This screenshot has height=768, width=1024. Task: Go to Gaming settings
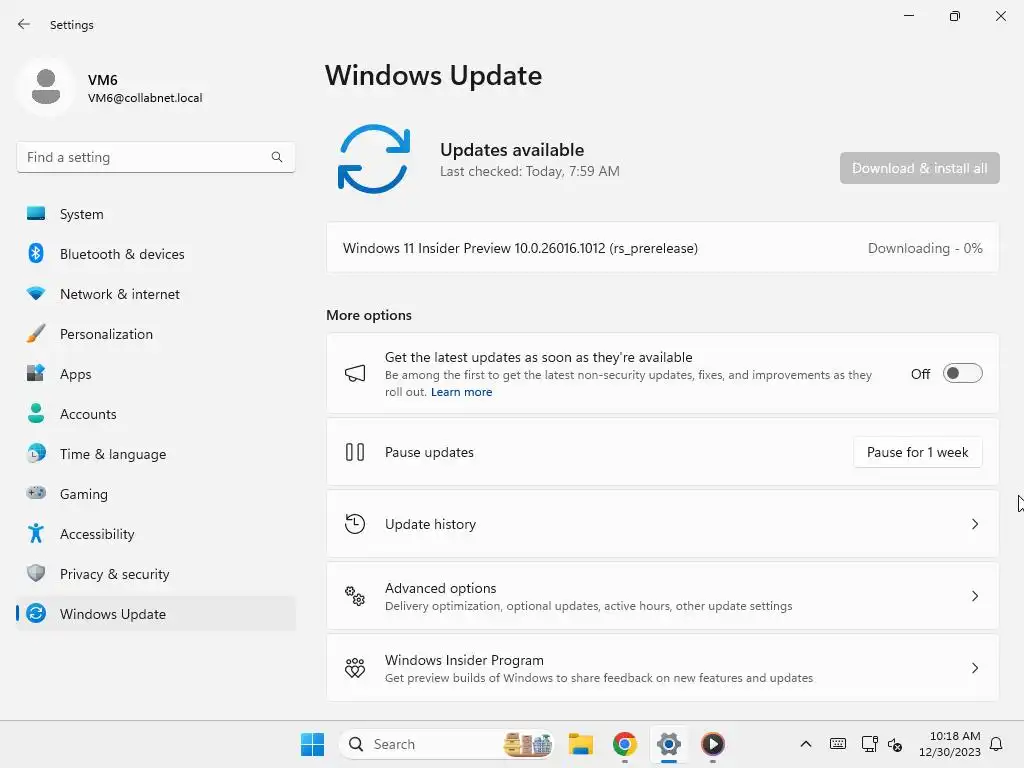coord(156,493)
